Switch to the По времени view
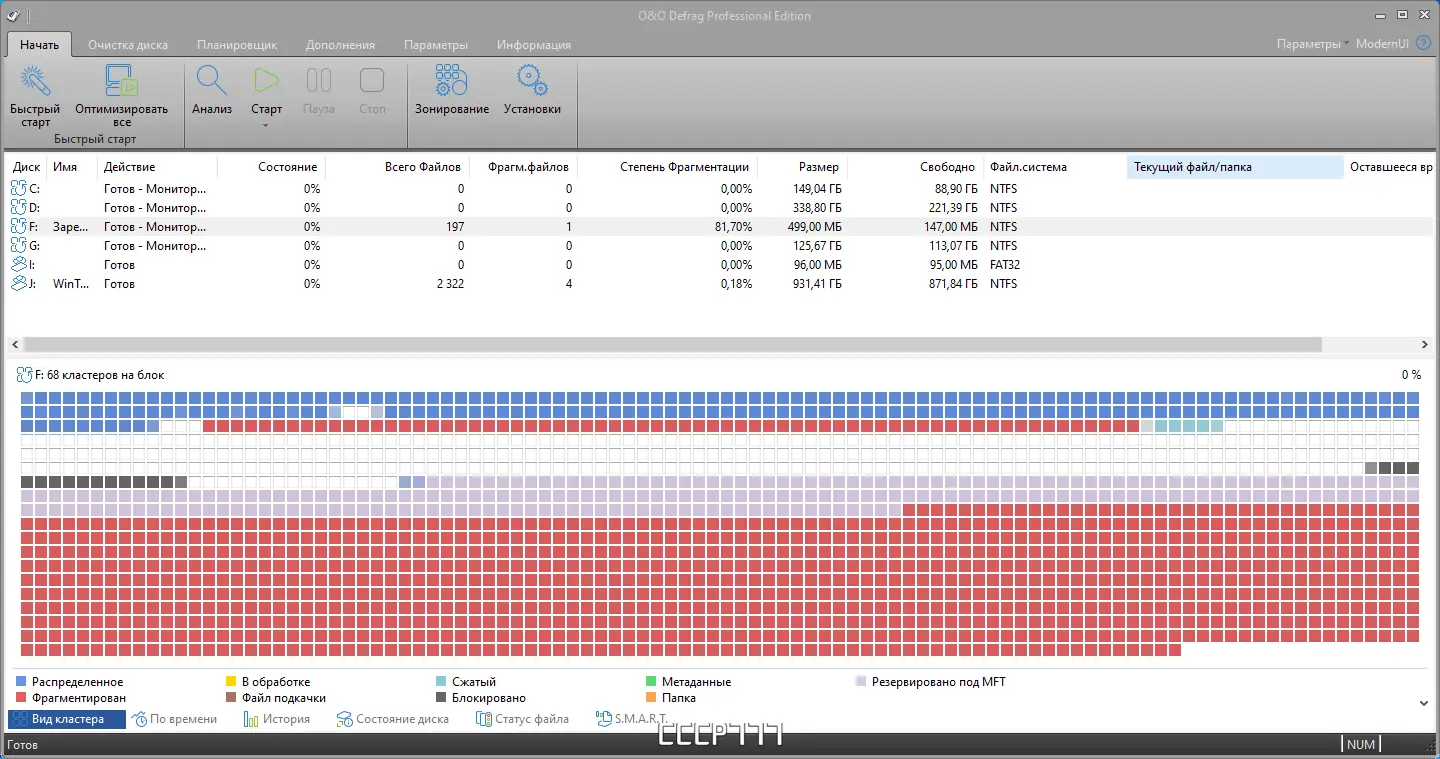The width and height of the screenshot is (1440, 759). coord(177,718)
